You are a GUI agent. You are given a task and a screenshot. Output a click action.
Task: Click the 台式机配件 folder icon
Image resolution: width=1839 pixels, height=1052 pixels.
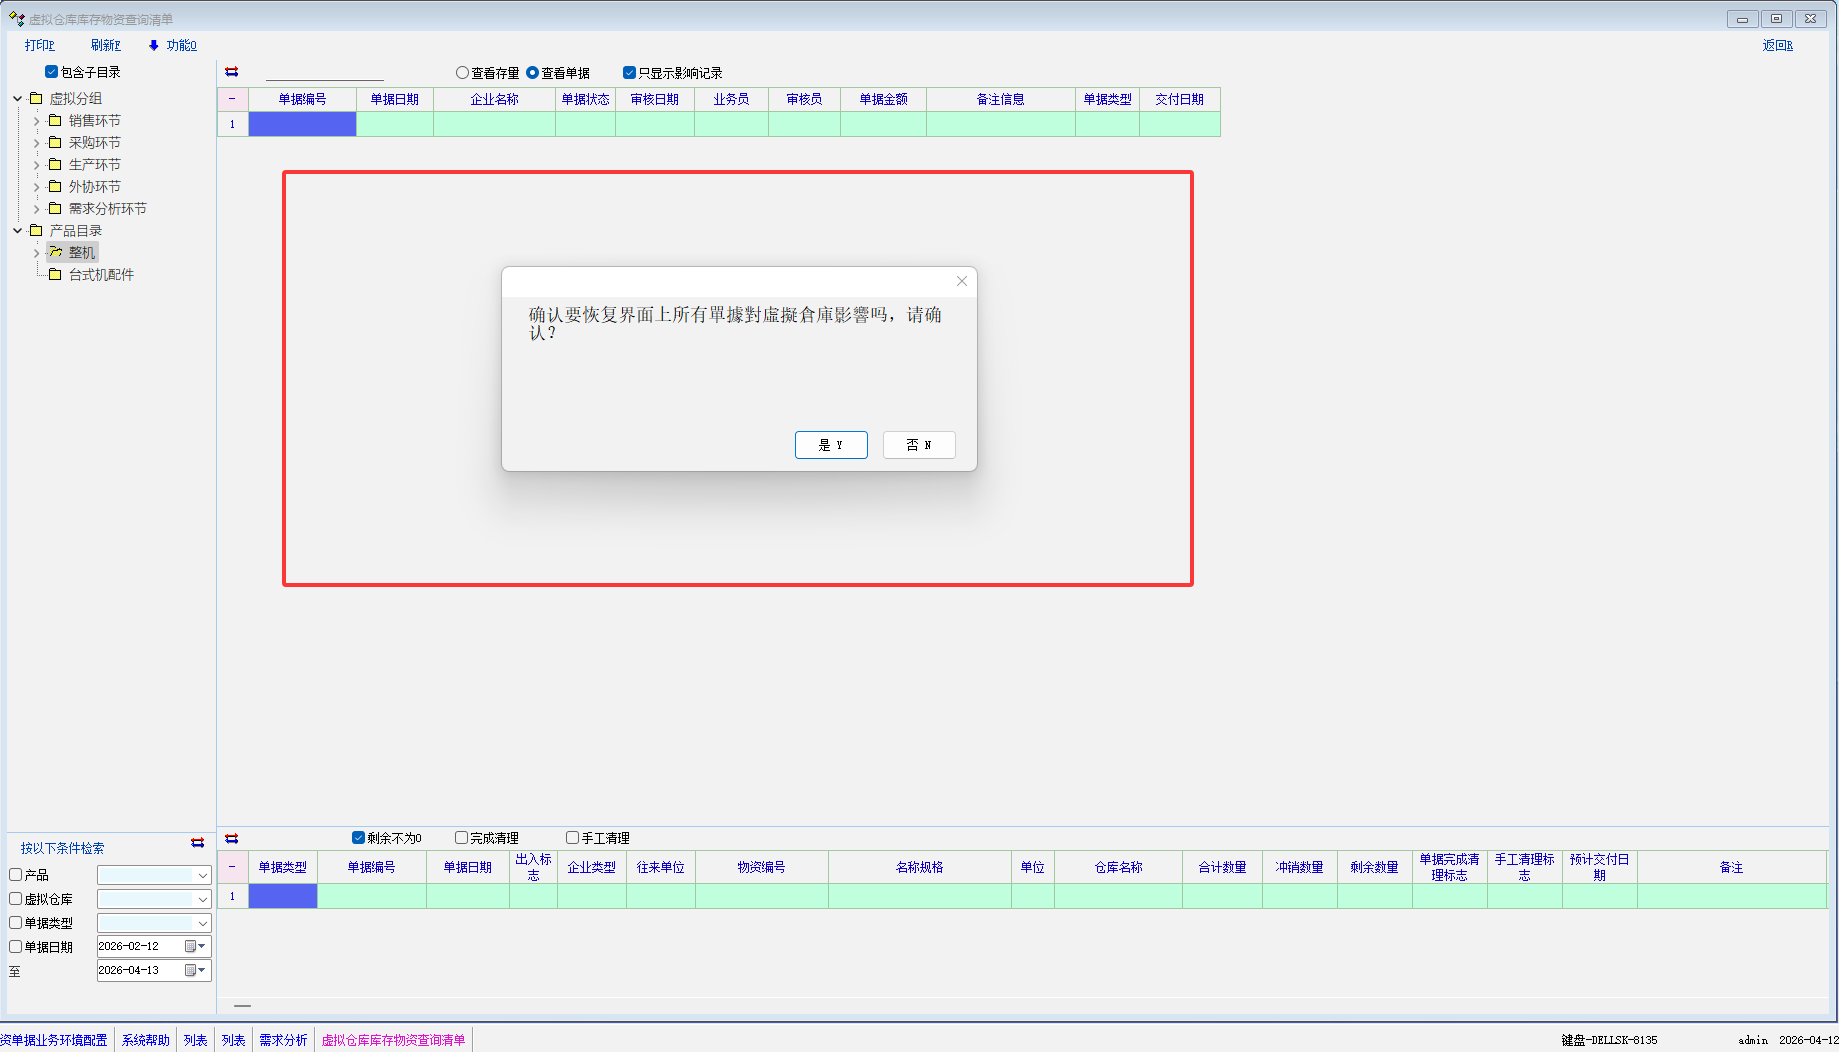[56, 275]
